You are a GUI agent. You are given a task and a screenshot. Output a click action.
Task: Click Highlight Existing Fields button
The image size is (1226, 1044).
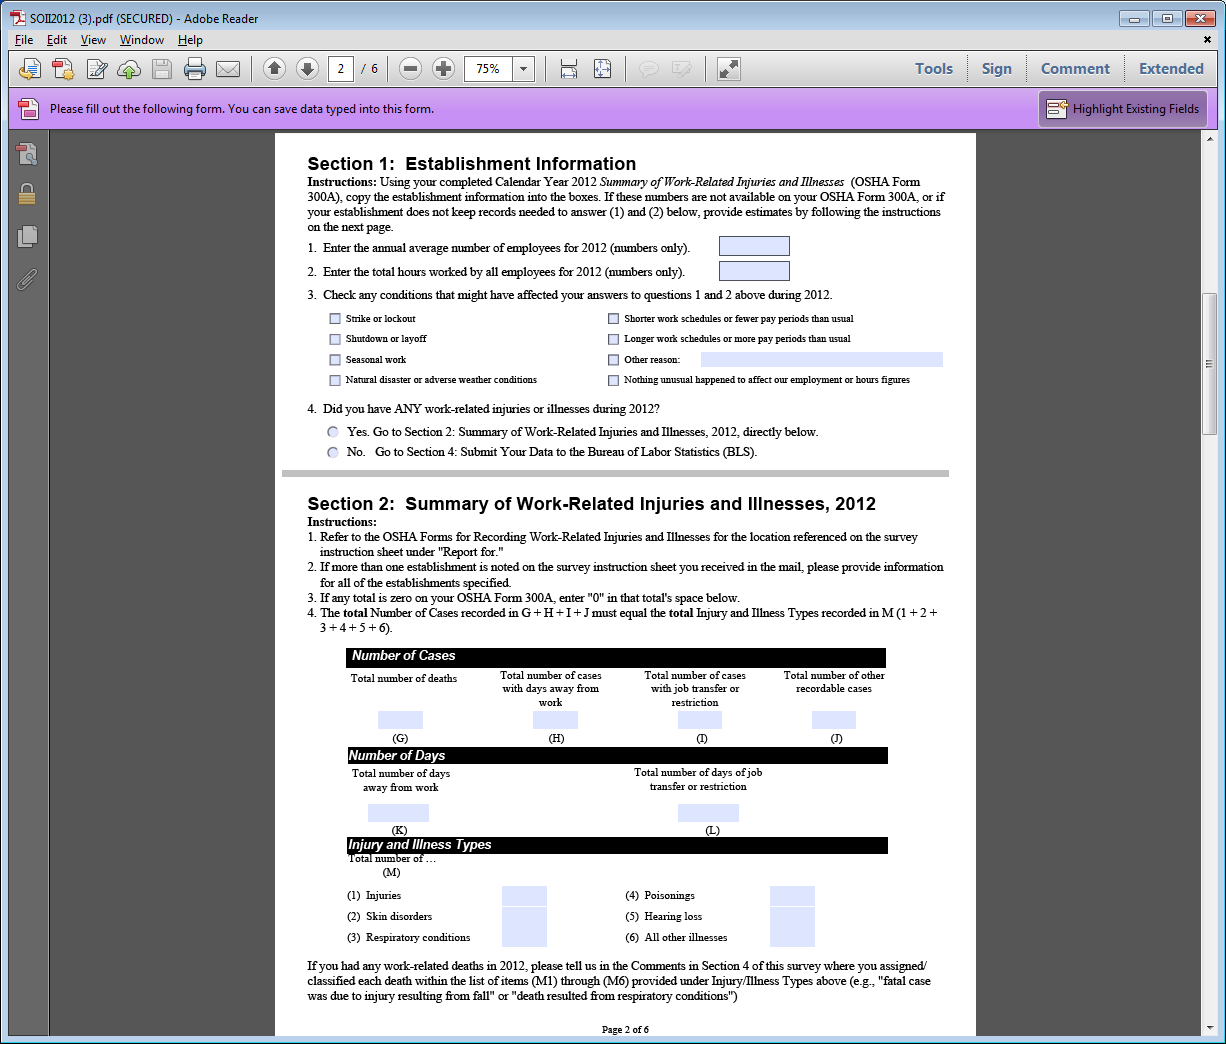click(x=1123, y=109)
